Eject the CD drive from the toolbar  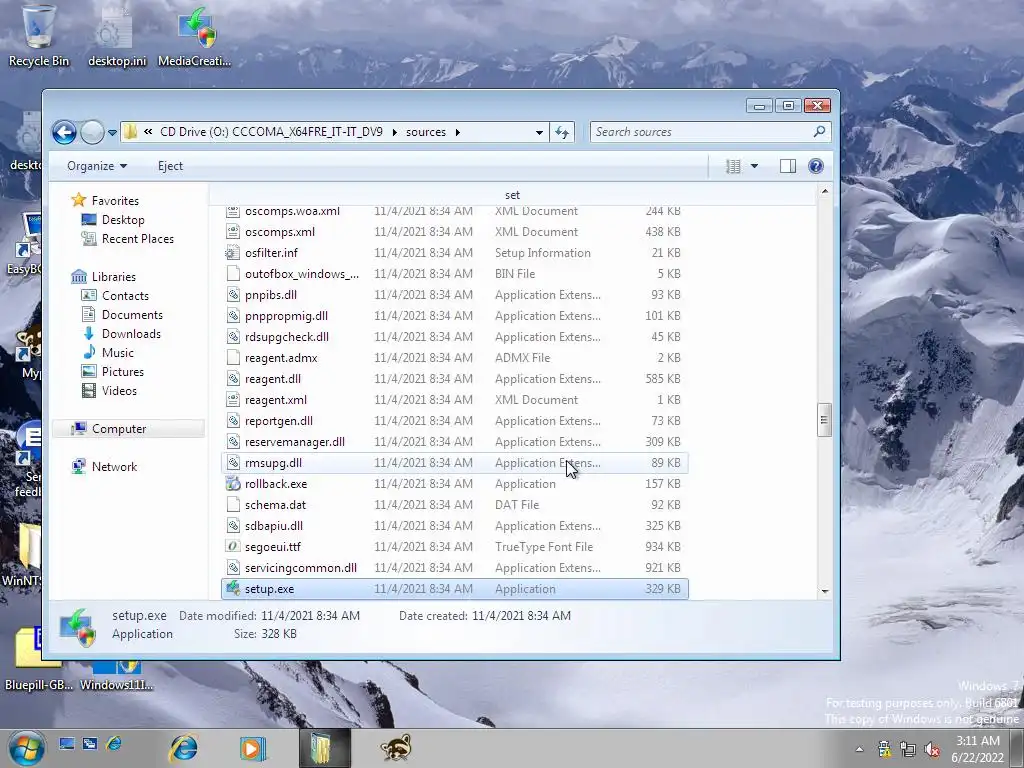pos(170,166)
